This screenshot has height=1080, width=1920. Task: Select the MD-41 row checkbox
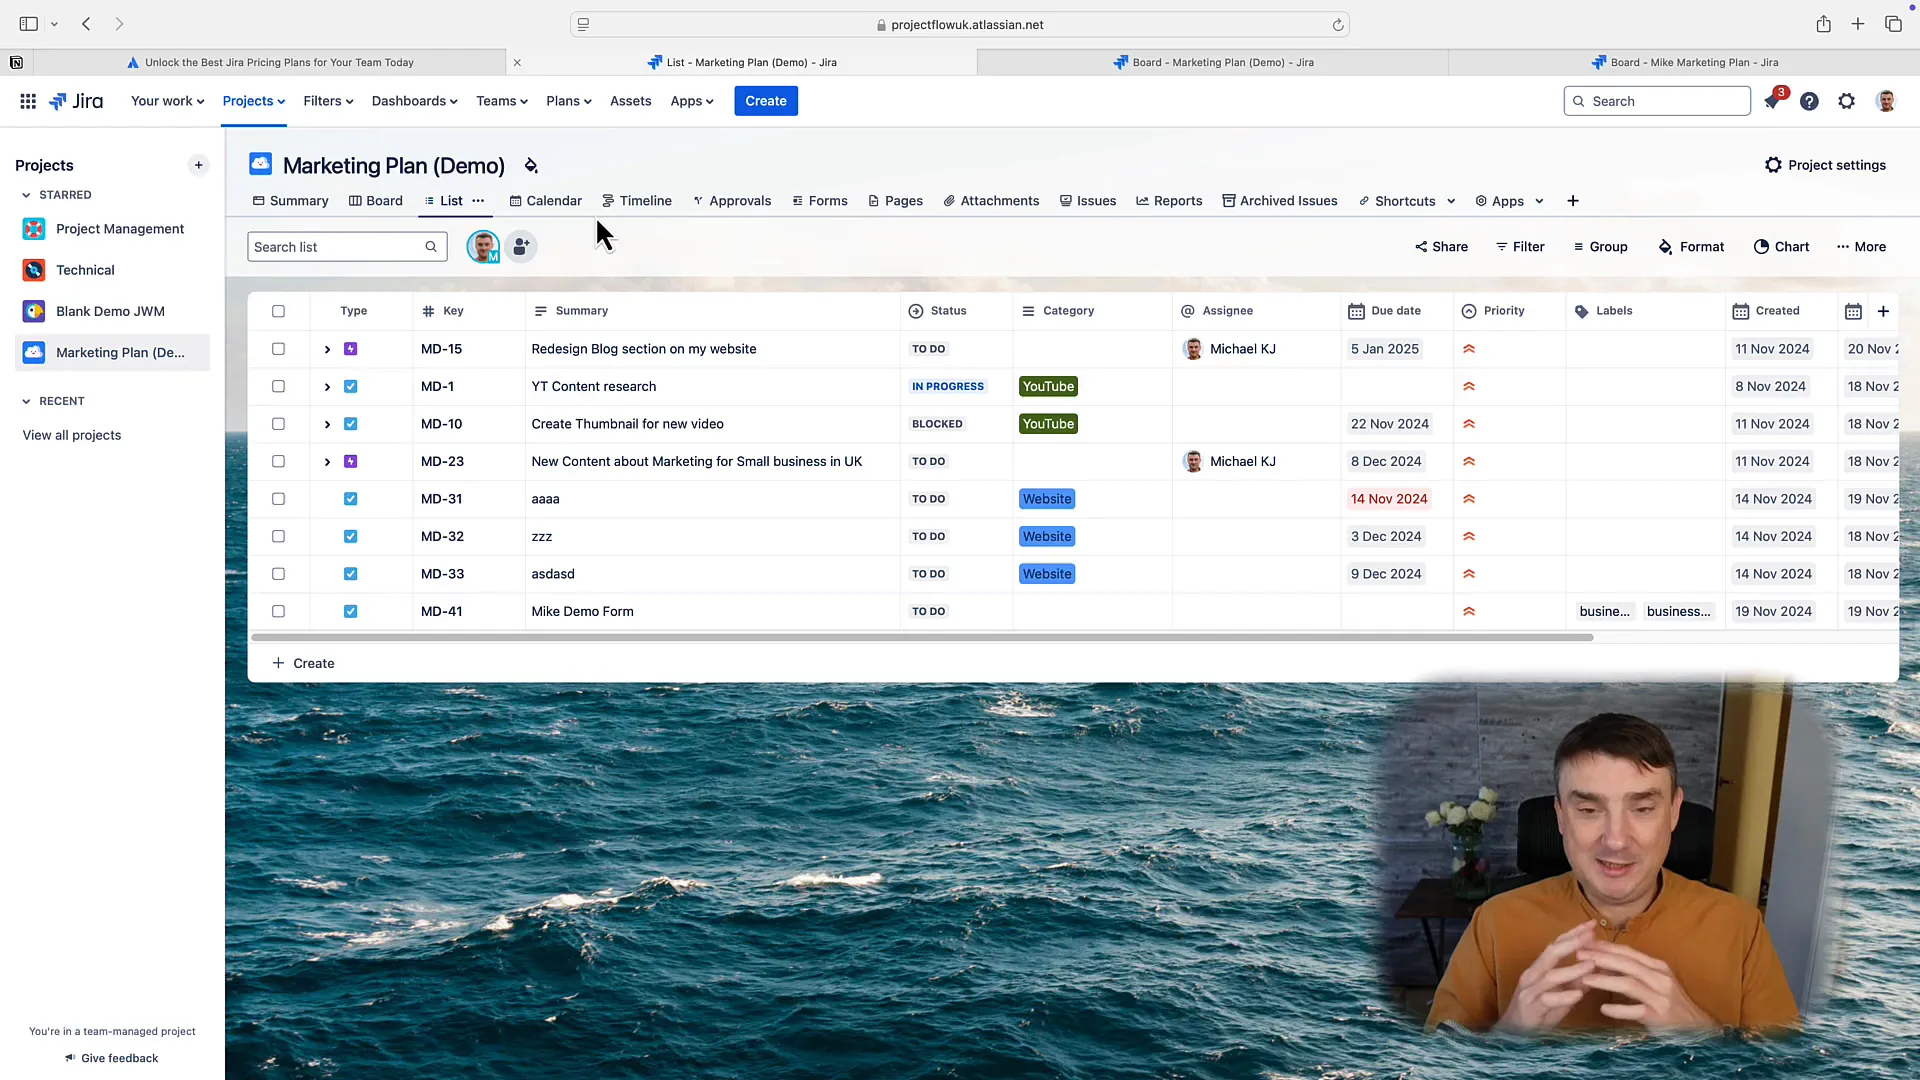point(278,611)
